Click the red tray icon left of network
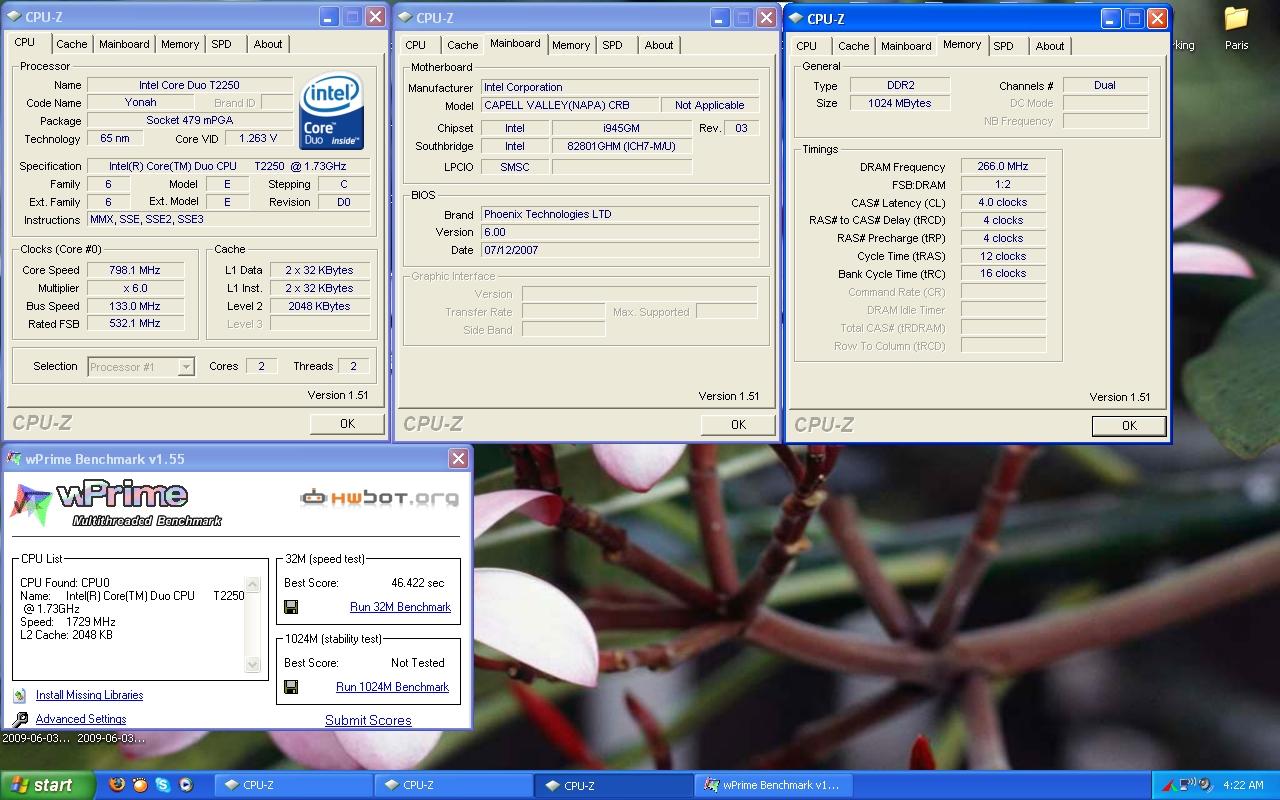Screen dimensions: 1280x800 (x=1168, y=785)
